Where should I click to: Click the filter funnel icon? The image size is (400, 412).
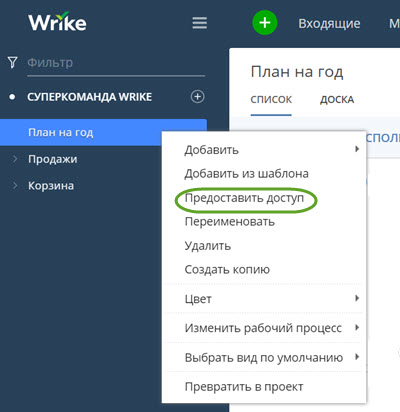click(x=13, y=62)
